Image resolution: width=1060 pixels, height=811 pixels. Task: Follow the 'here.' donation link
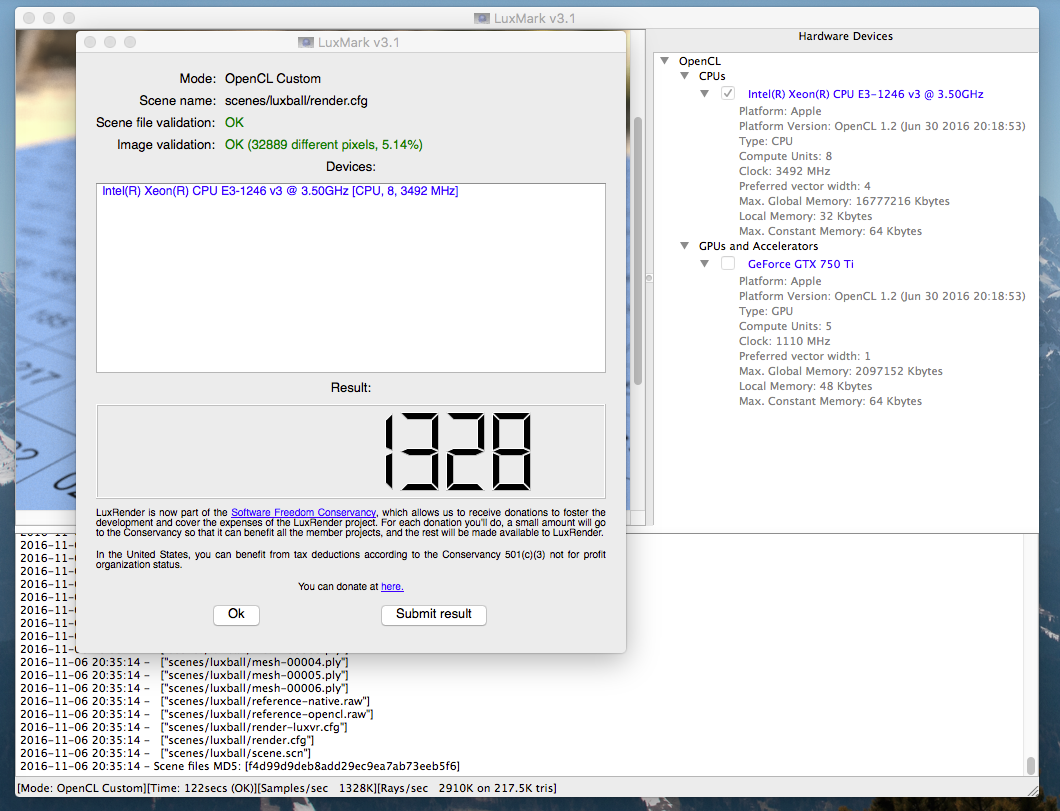tap(392, 587)
